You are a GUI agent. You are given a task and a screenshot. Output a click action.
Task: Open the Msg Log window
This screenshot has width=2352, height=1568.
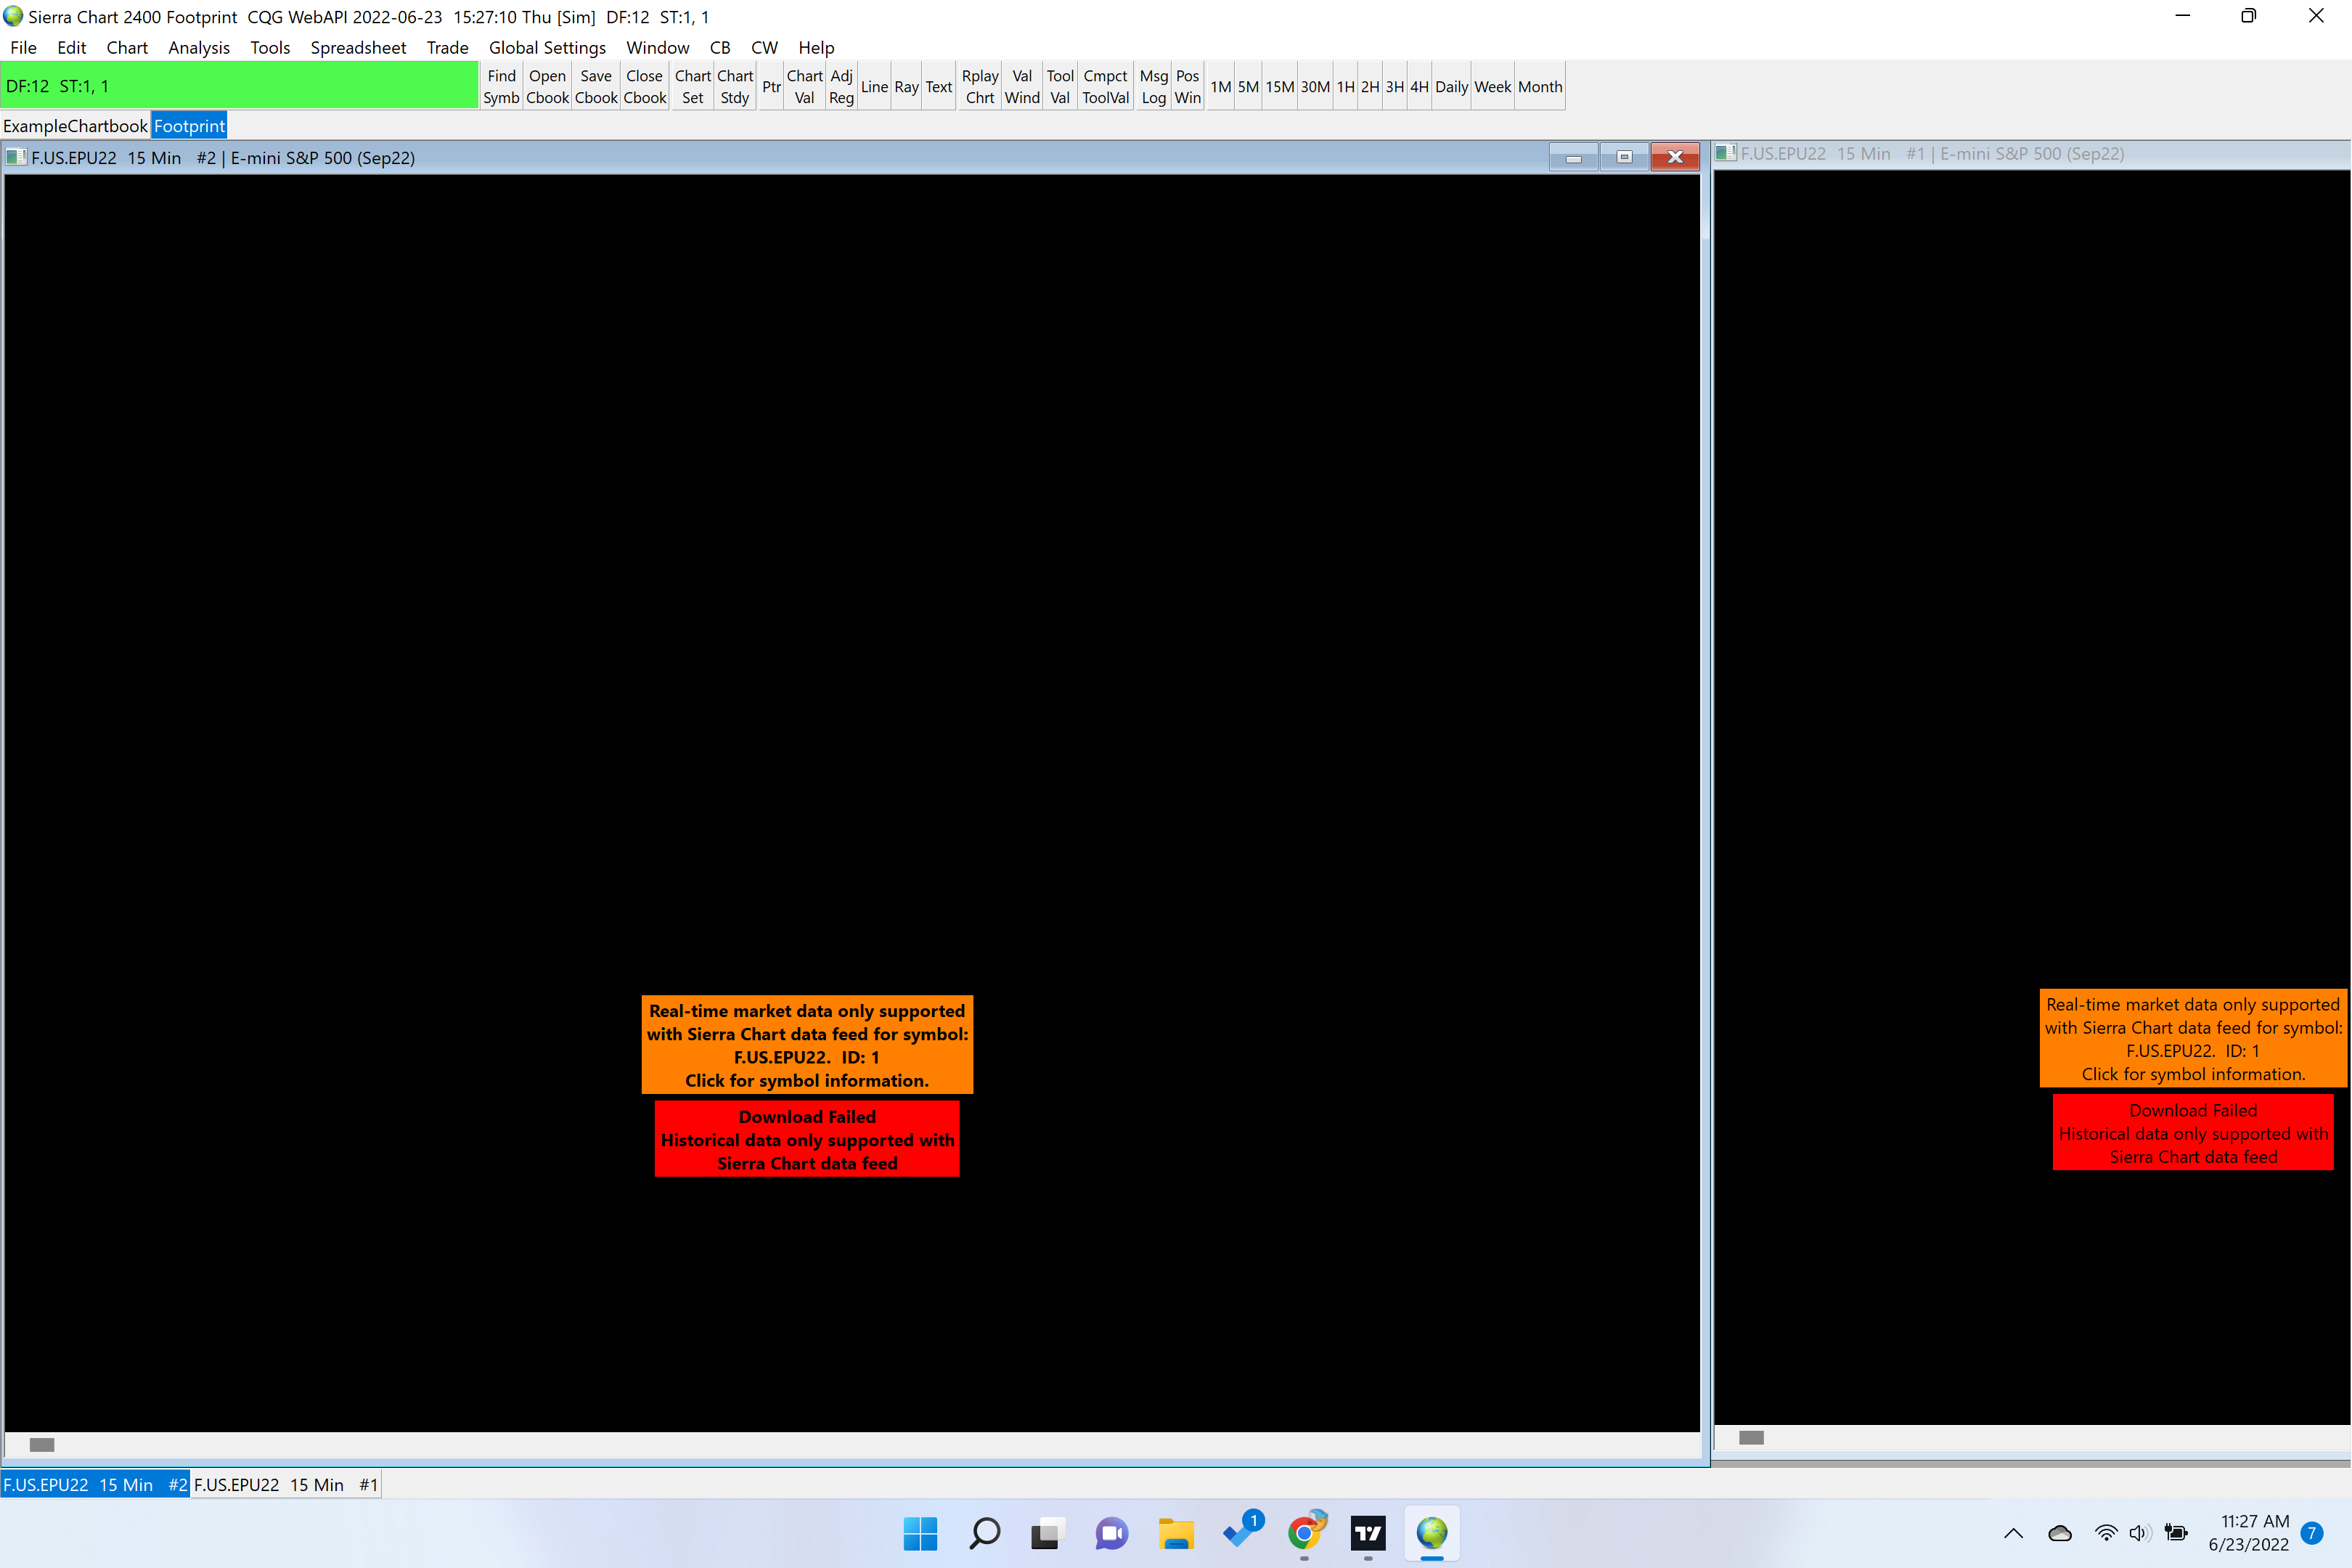[1153, 86]
